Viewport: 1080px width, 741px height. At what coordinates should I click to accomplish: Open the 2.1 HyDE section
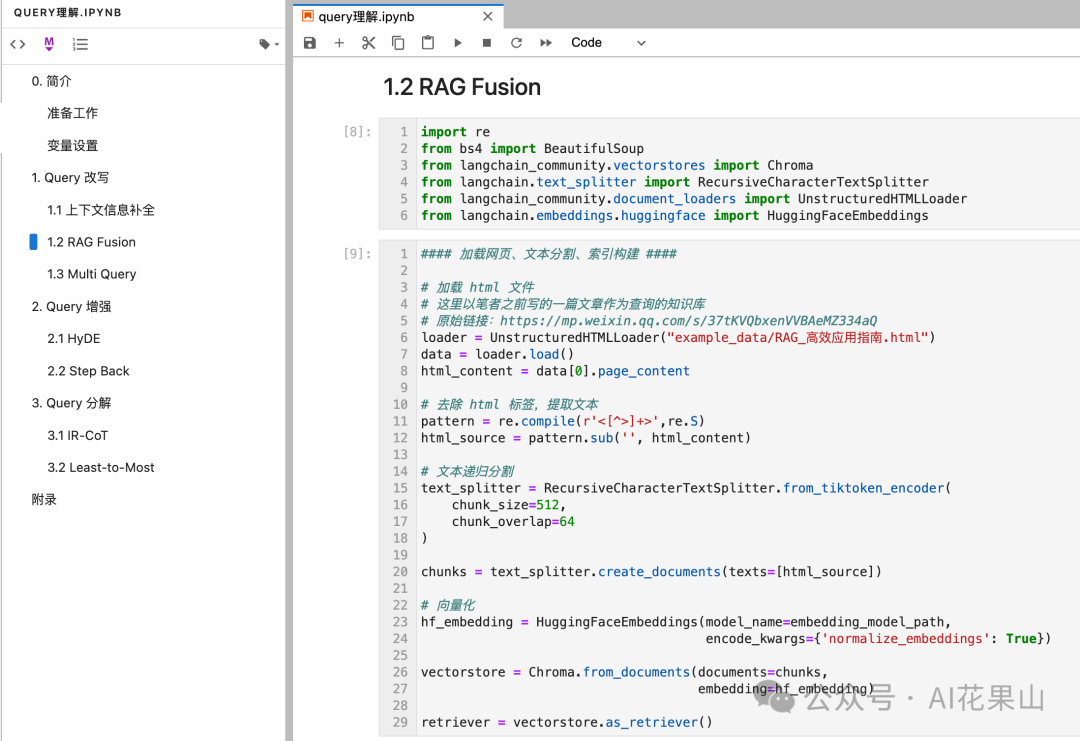[74, 339]
